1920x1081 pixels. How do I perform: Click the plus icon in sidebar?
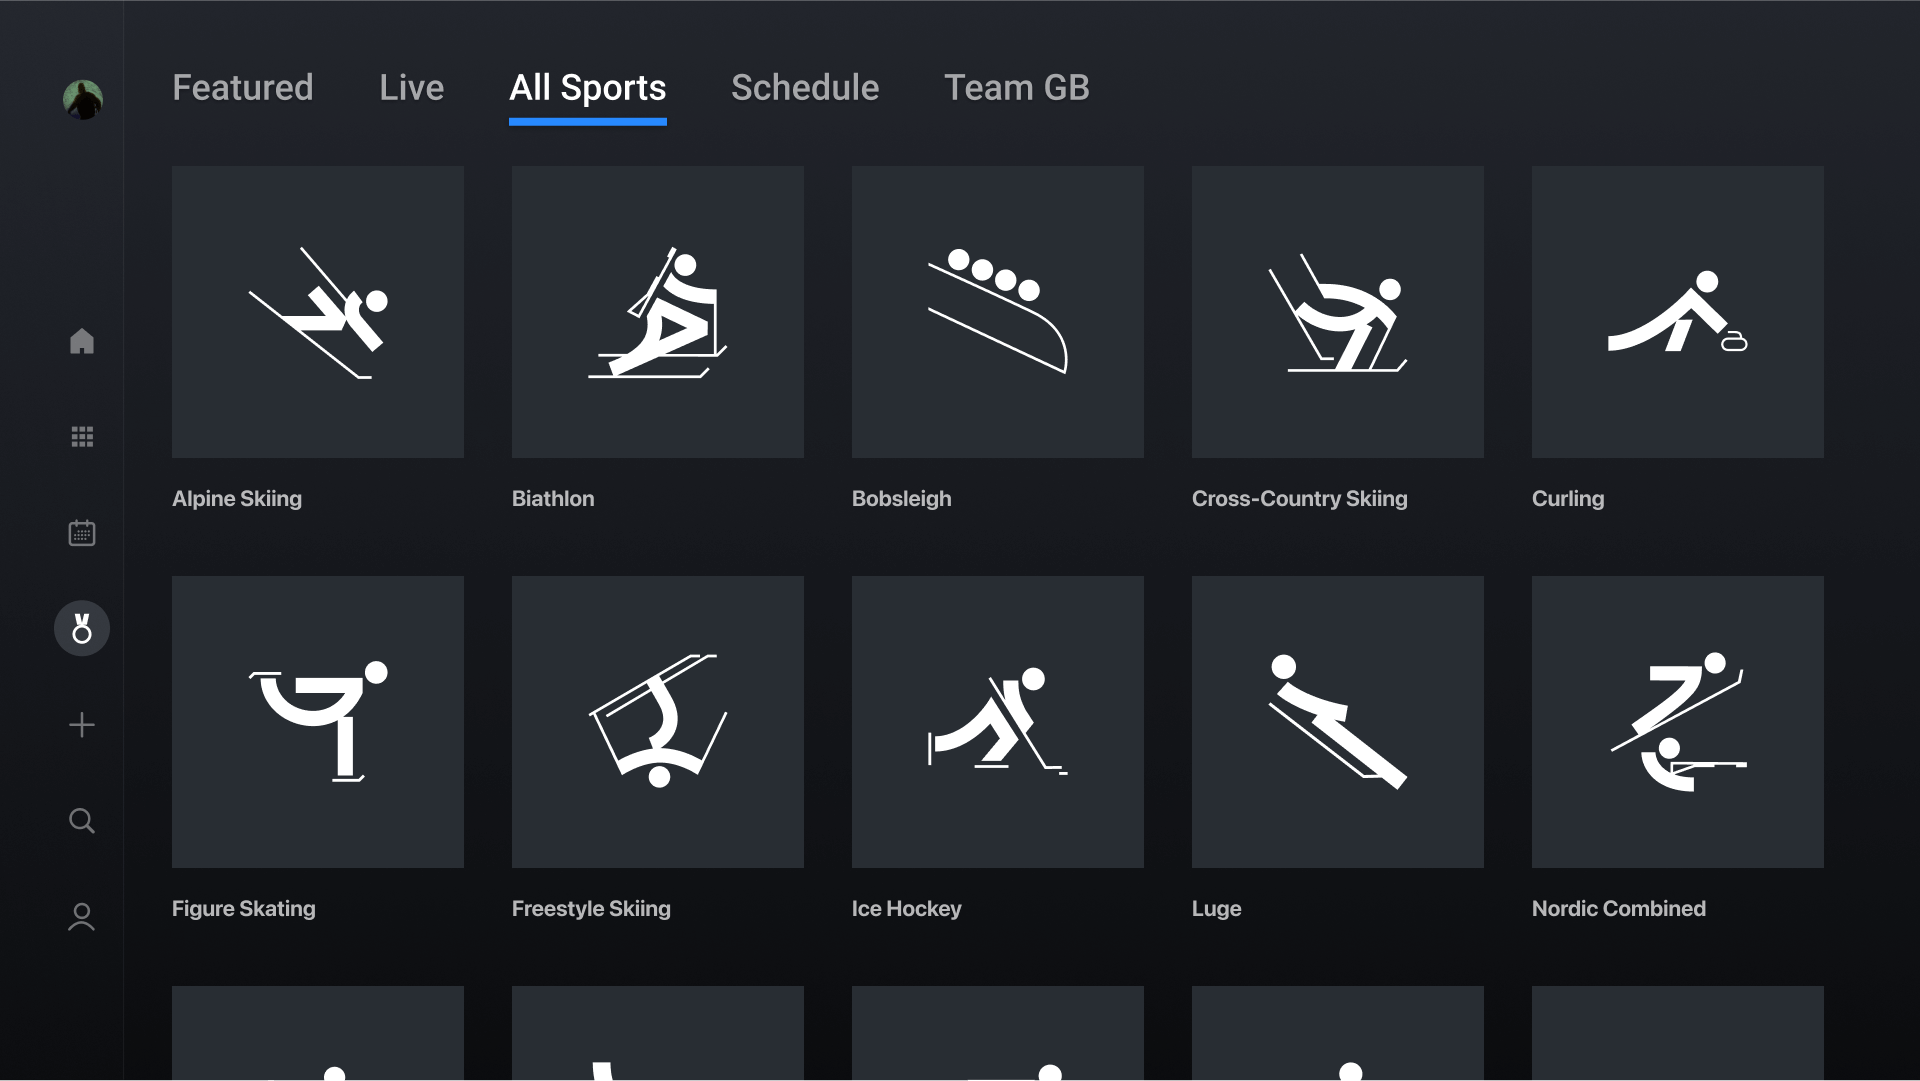(x=82, y=724)
